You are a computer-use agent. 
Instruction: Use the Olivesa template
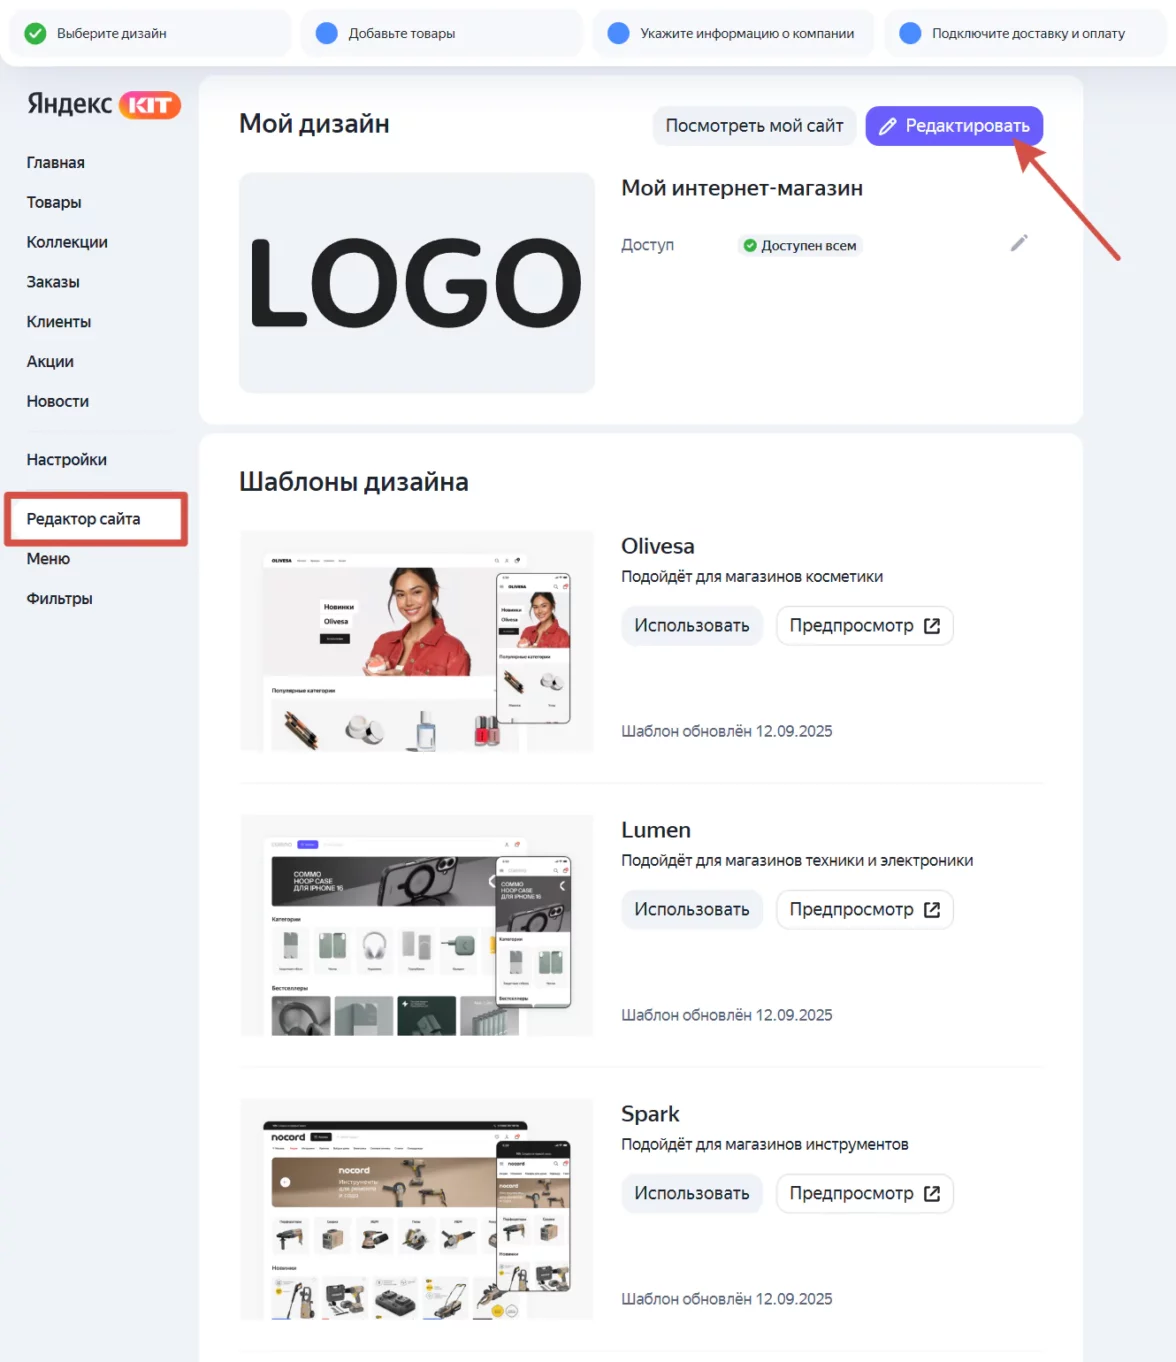pyautogui.click(x=692, y=626)
